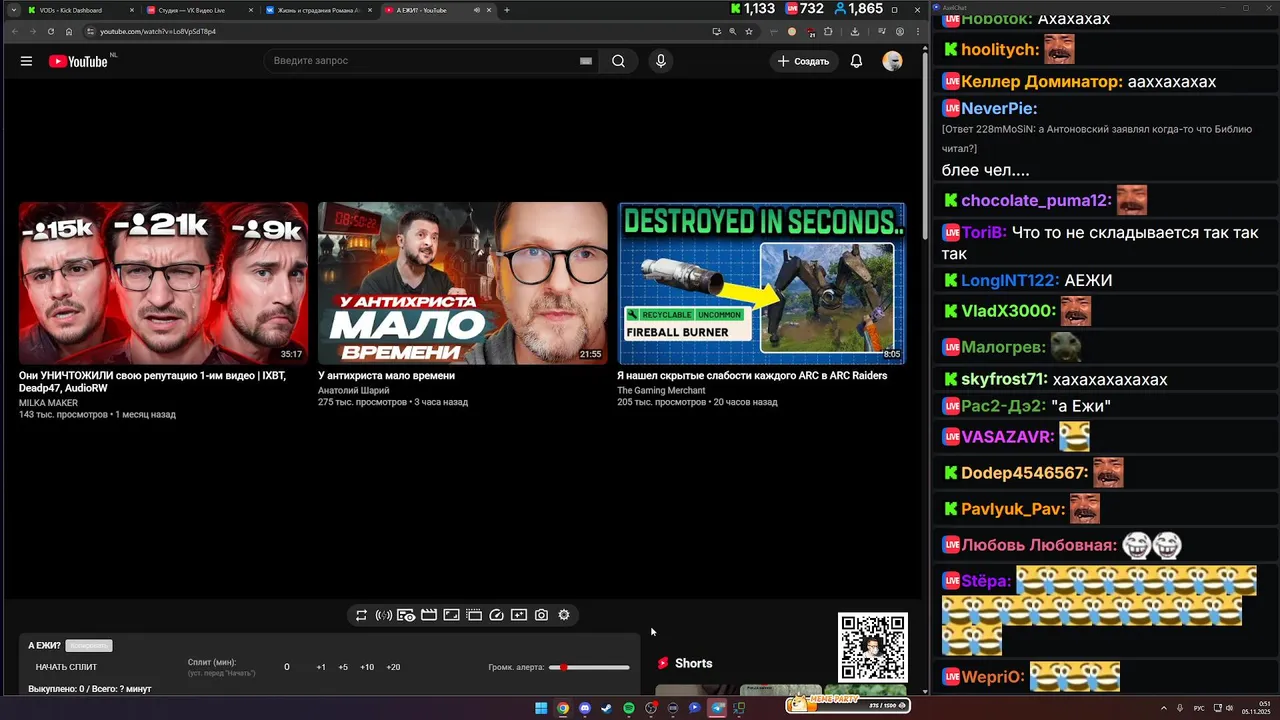Add twenty minutes with the '+20' split button
Screen dimensions: 1280x720
(393, 667)
